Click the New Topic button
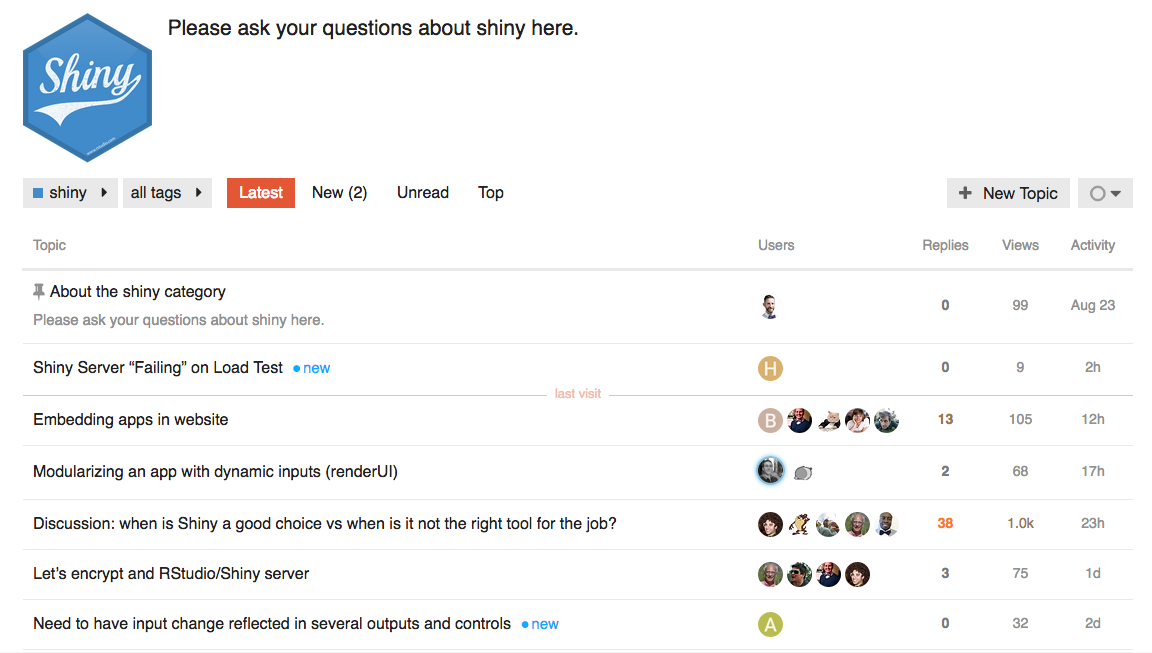 (1008, 193)
